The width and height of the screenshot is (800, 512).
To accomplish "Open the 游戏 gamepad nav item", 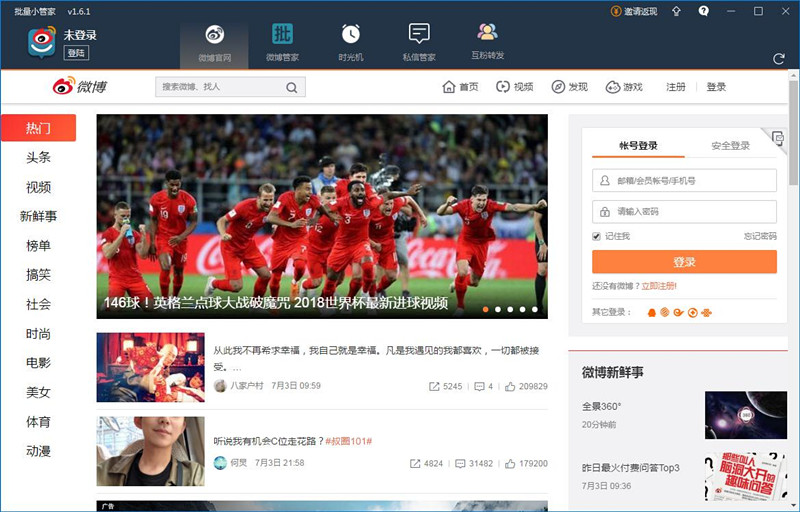I will (x=624, y=87).
